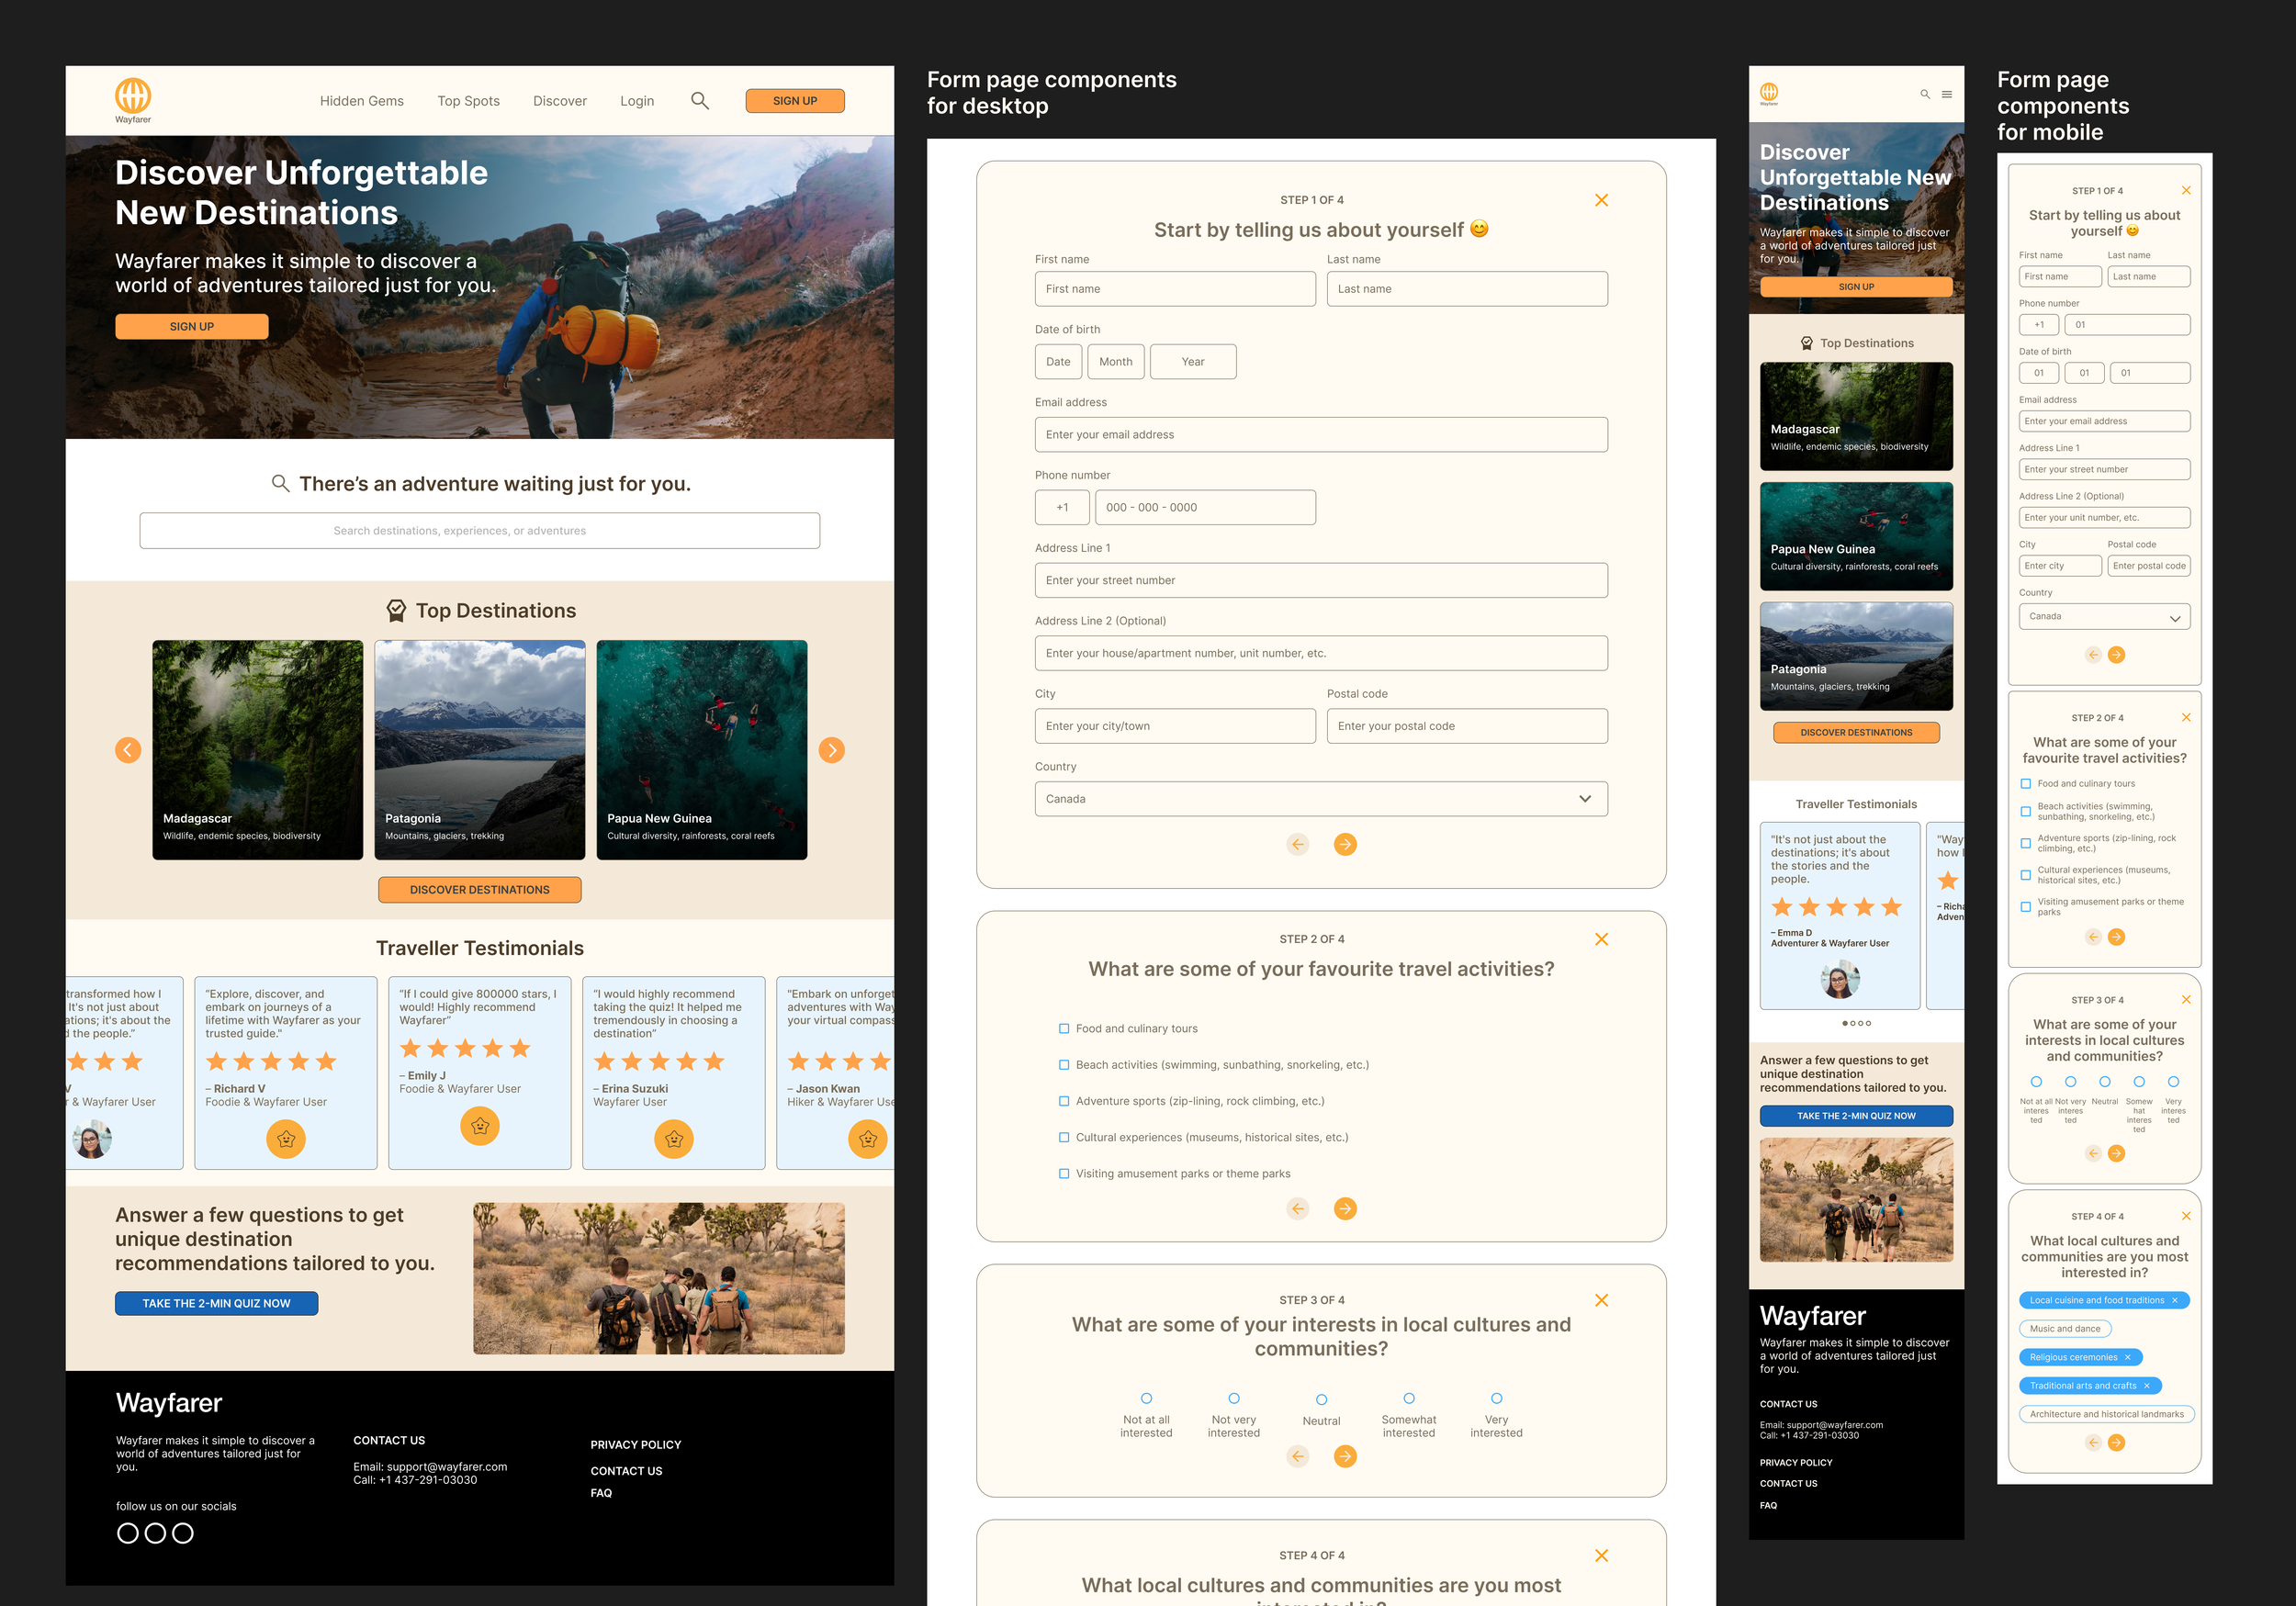Open the Month date of birth selector
The height and width of the screenshot is (1606, 2296).
pos(1115,362)
